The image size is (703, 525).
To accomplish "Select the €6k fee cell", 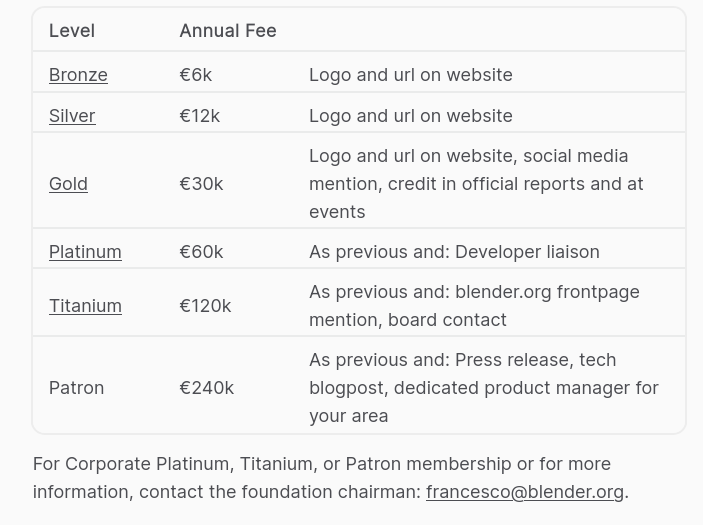I will point(195,75).
